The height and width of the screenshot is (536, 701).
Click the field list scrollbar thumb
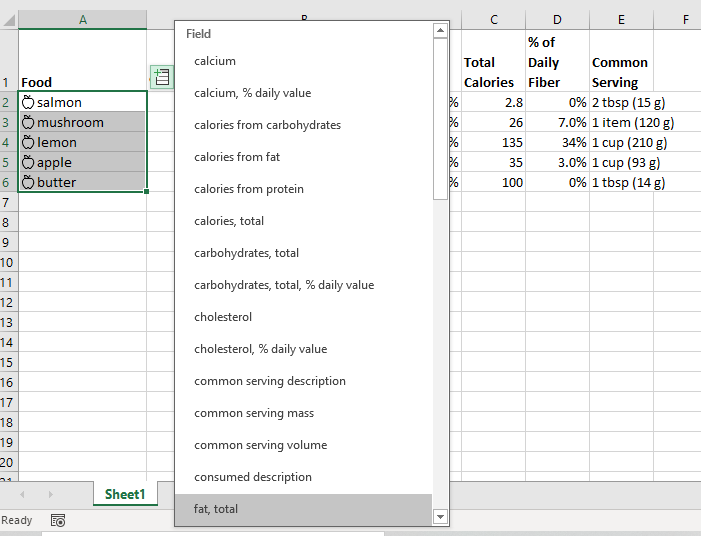(x=440, y=119)
